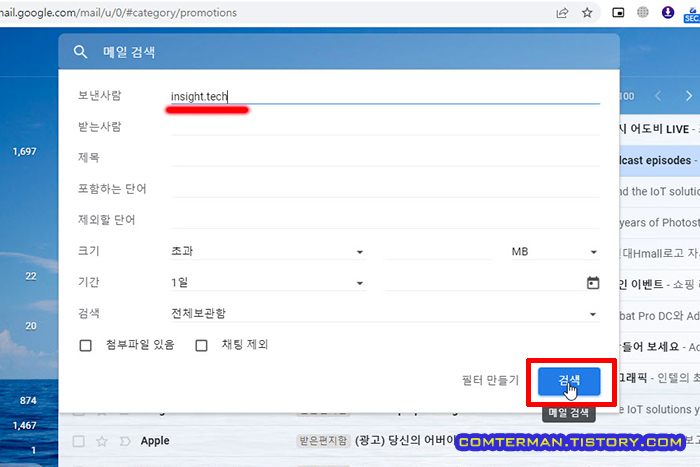Image resolution: width=700 pixels, height=467 pixels.
Task: Open the 이벤트 - 쇼핑 email
Action: click(660, 285)
